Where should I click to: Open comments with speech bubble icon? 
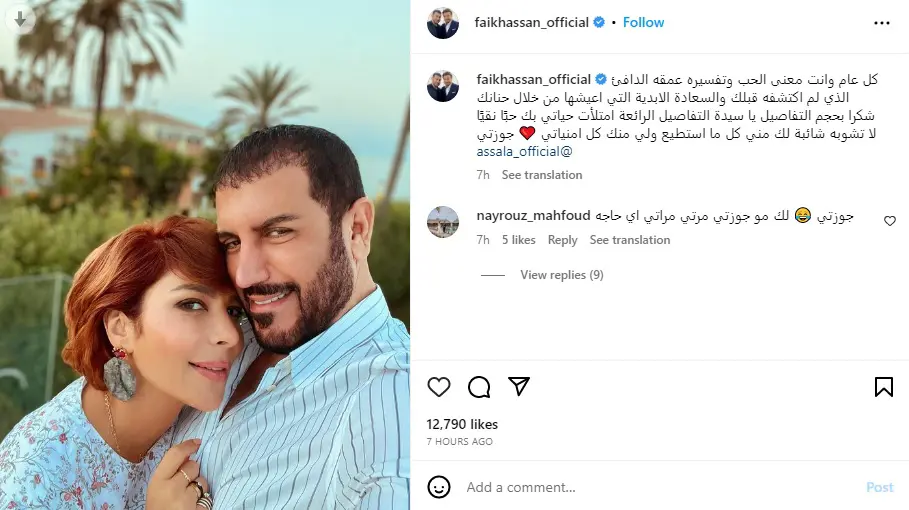pyautogui.click(x=479, y=387)
